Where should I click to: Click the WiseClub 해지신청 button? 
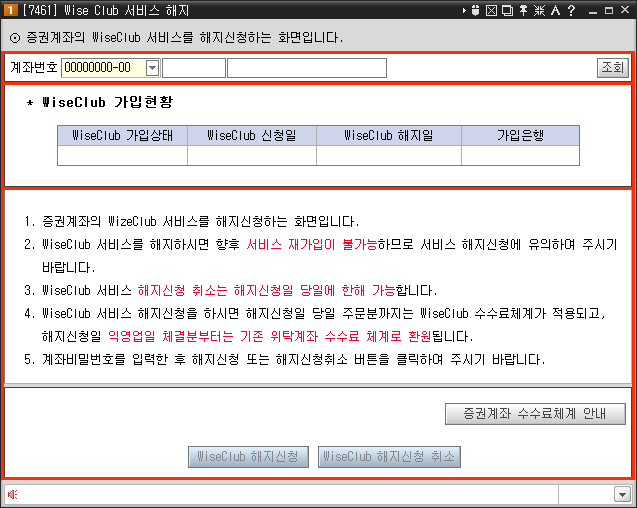click(248, 457)
